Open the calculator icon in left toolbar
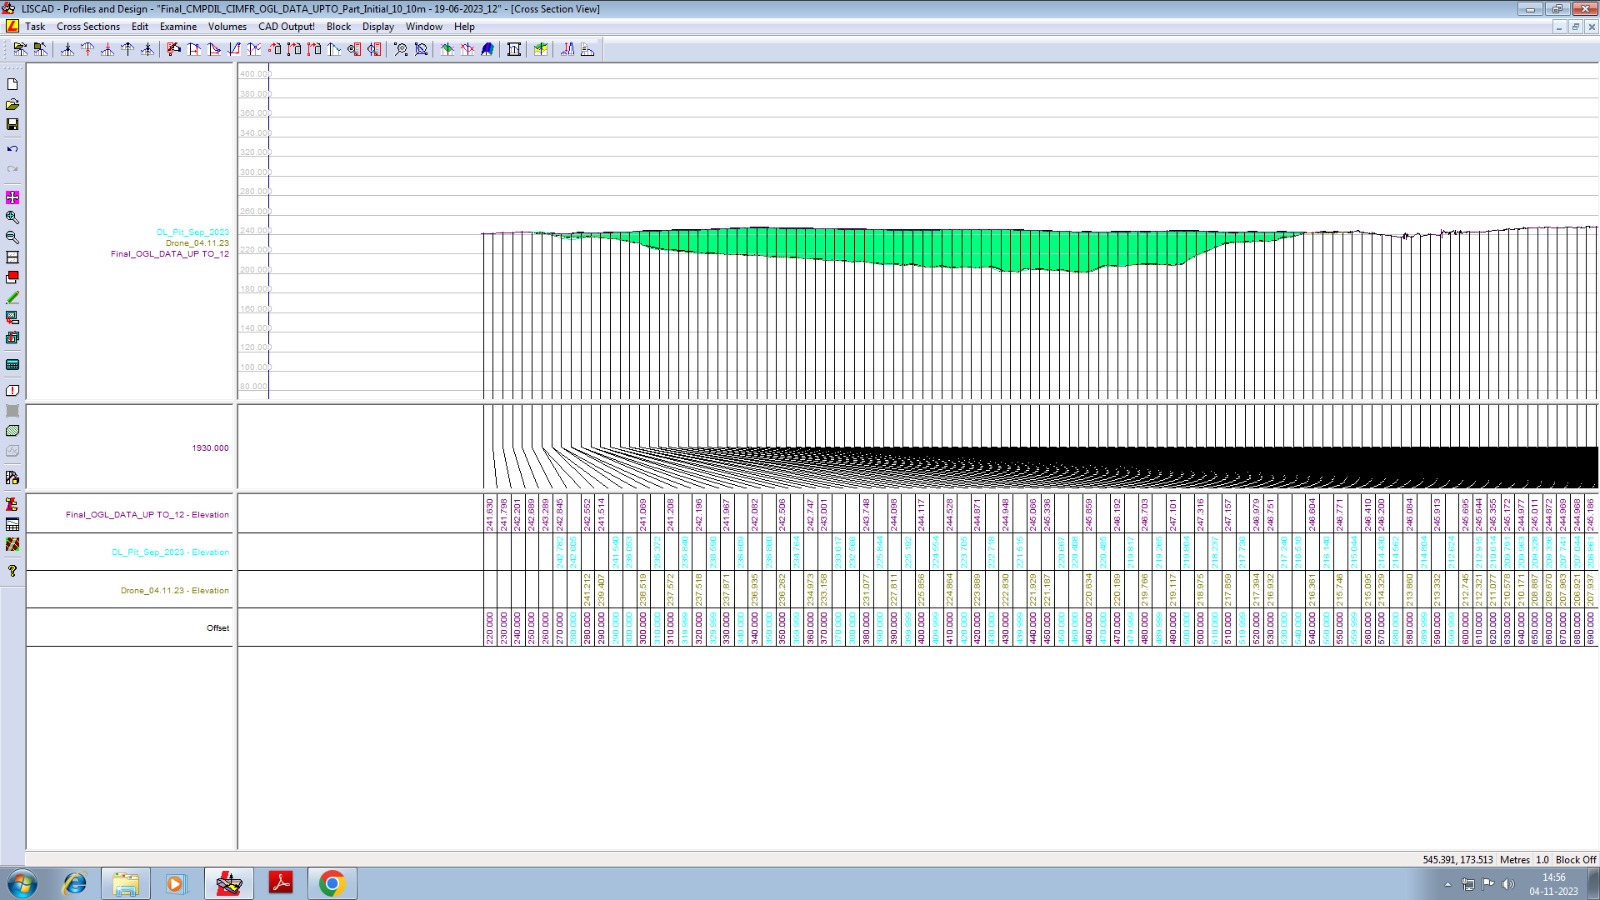This screenshot has width=1600, height=900. [x=12, y=365]
